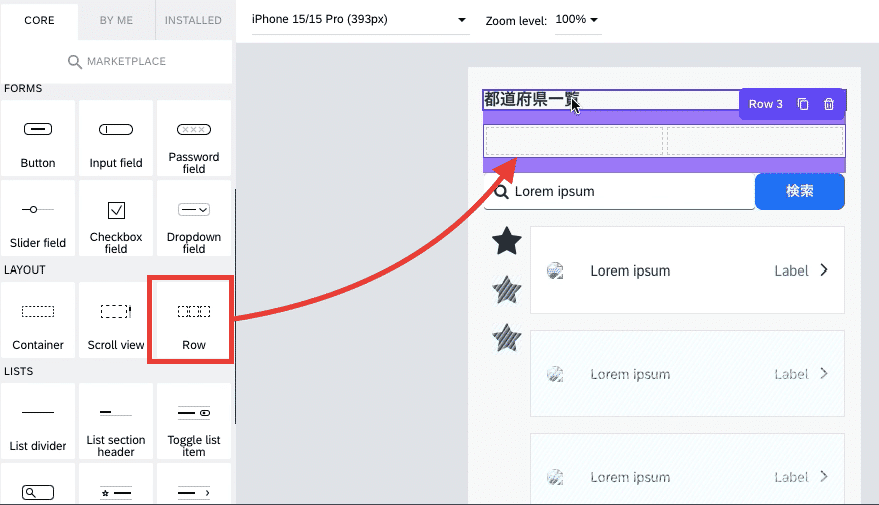Viewport: 879px width, 505px height.
Task: Choose the List divider component
Action: tap(38, 421)
